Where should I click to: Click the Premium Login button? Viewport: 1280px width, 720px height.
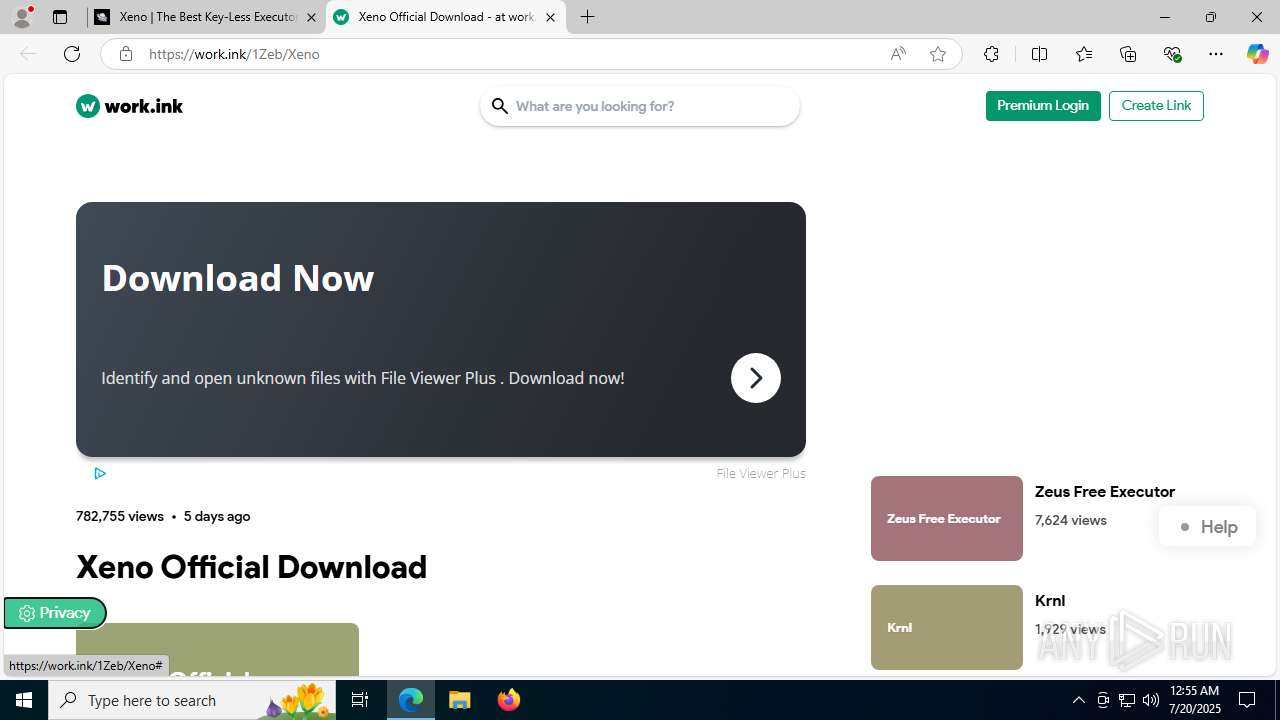pyautogui.click(x=1043, y=106)
